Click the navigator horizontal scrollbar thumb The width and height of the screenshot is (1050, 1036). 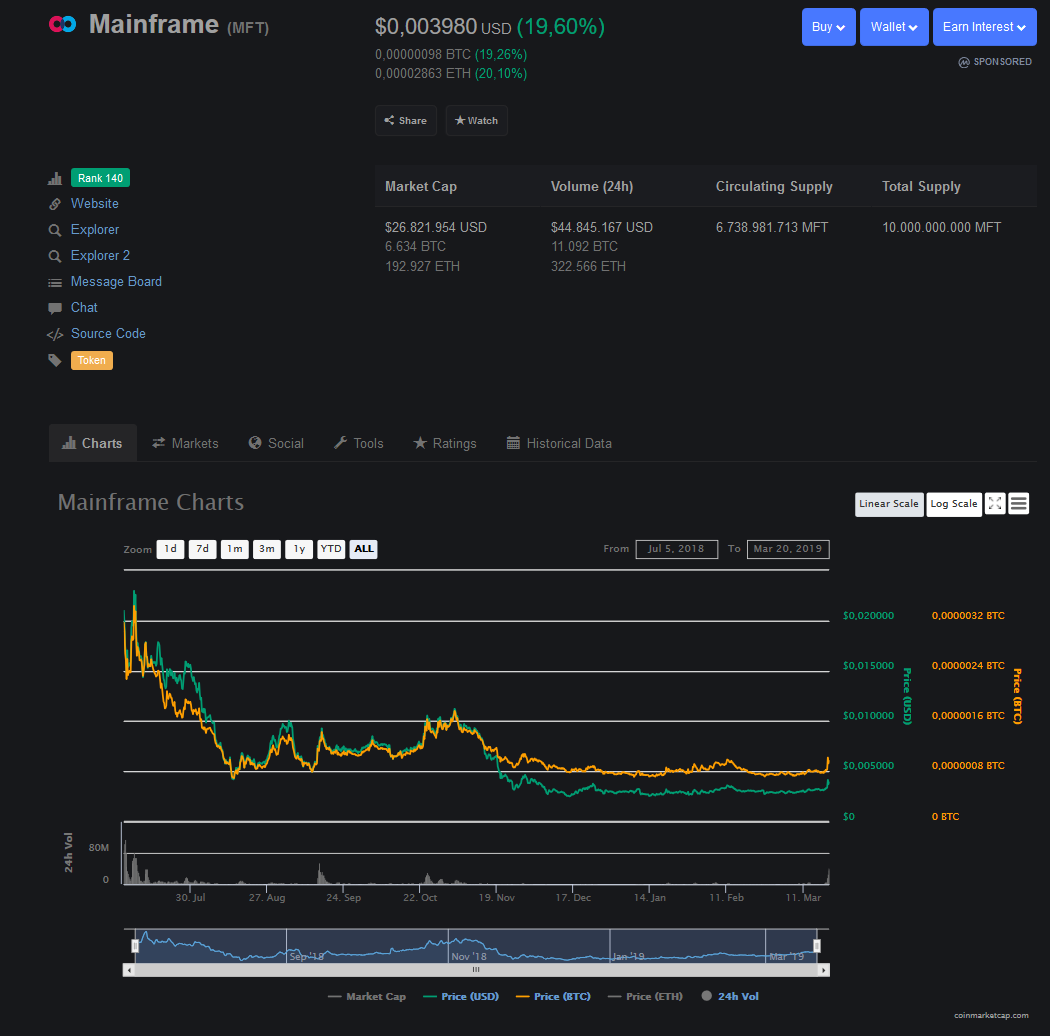tap(476, 970)
